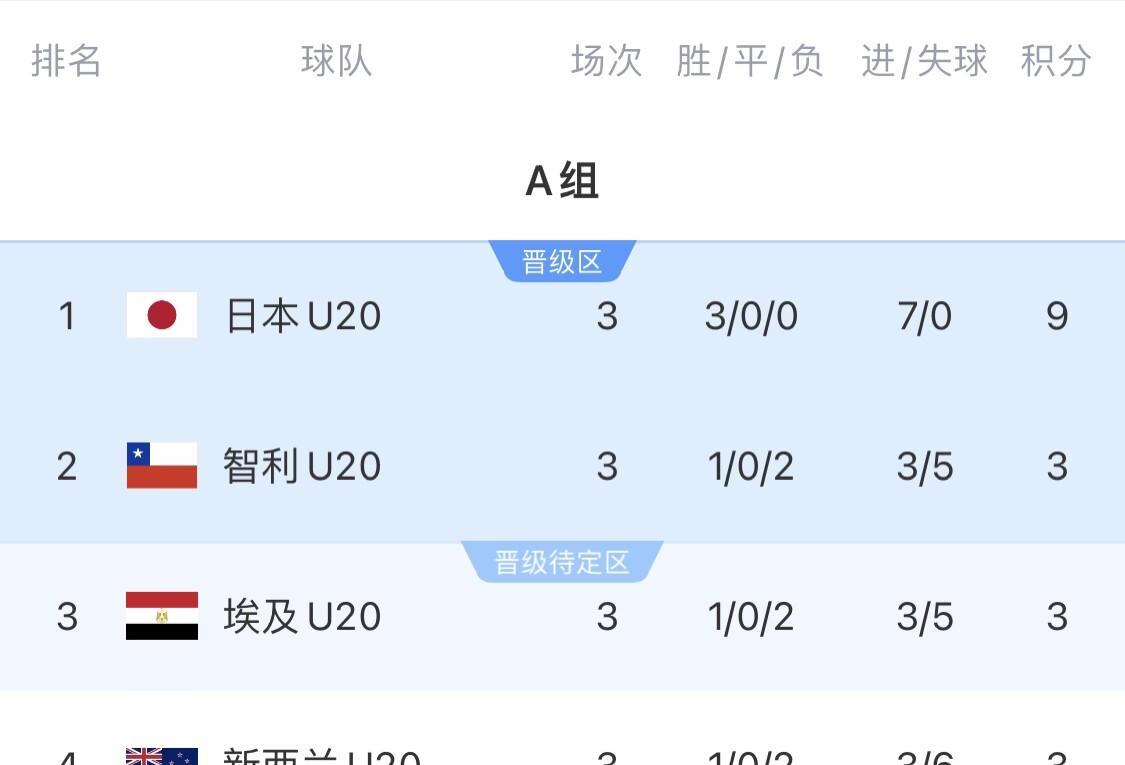The height and width of the screenshot is (765, 1125).
Task: Click Japan's 9 points value
Action: tap(1057, 316)
